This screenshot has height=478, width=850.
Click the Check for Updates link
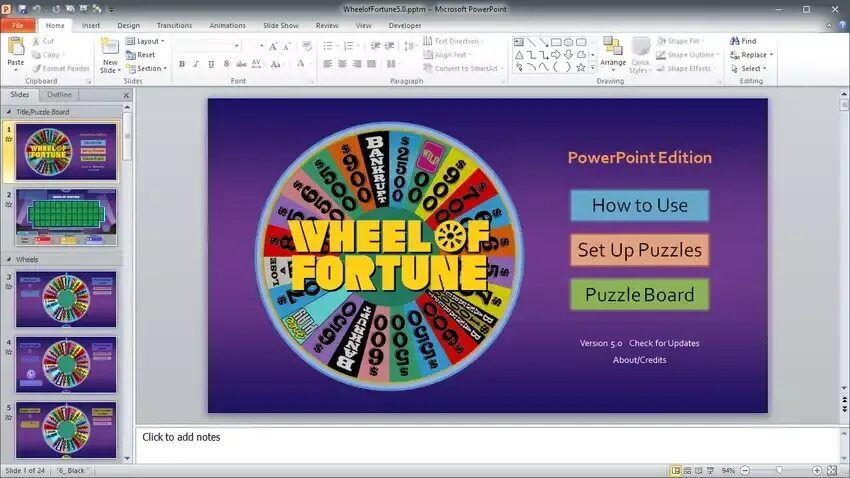pos(664,343)
